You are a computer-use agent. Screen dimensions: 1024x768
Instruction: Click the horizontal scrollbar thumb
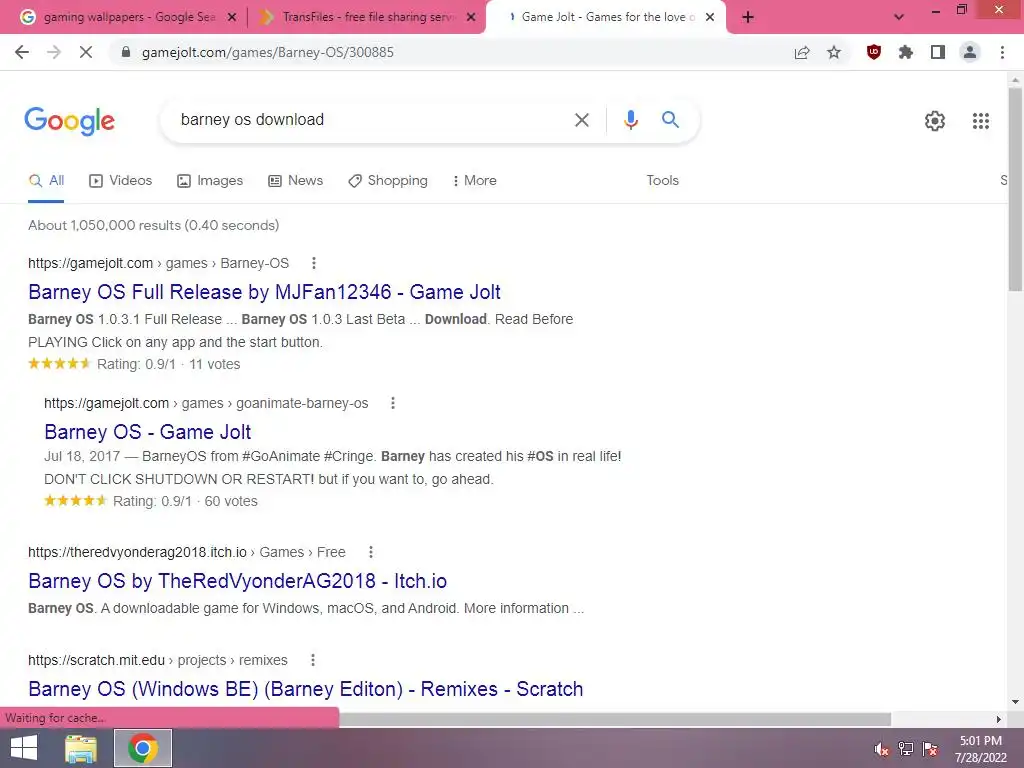(614, 719)
